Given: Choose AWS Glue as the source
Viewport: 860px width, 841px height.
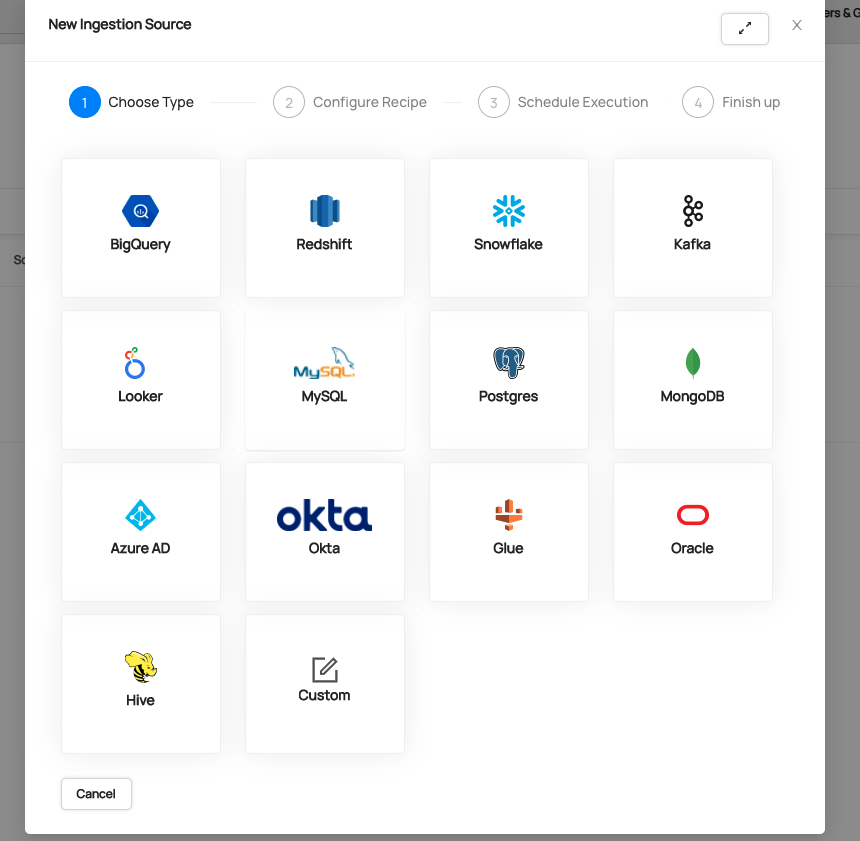Looking at the screenshot, I should (508, 532).
